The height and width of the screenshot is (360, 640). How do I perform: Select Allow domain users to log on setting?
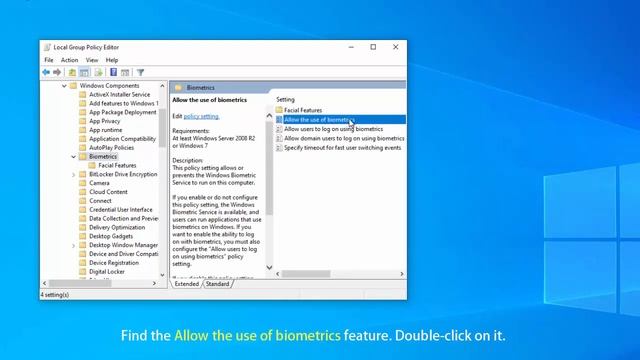pyautogui.click(x=344, y=138)
